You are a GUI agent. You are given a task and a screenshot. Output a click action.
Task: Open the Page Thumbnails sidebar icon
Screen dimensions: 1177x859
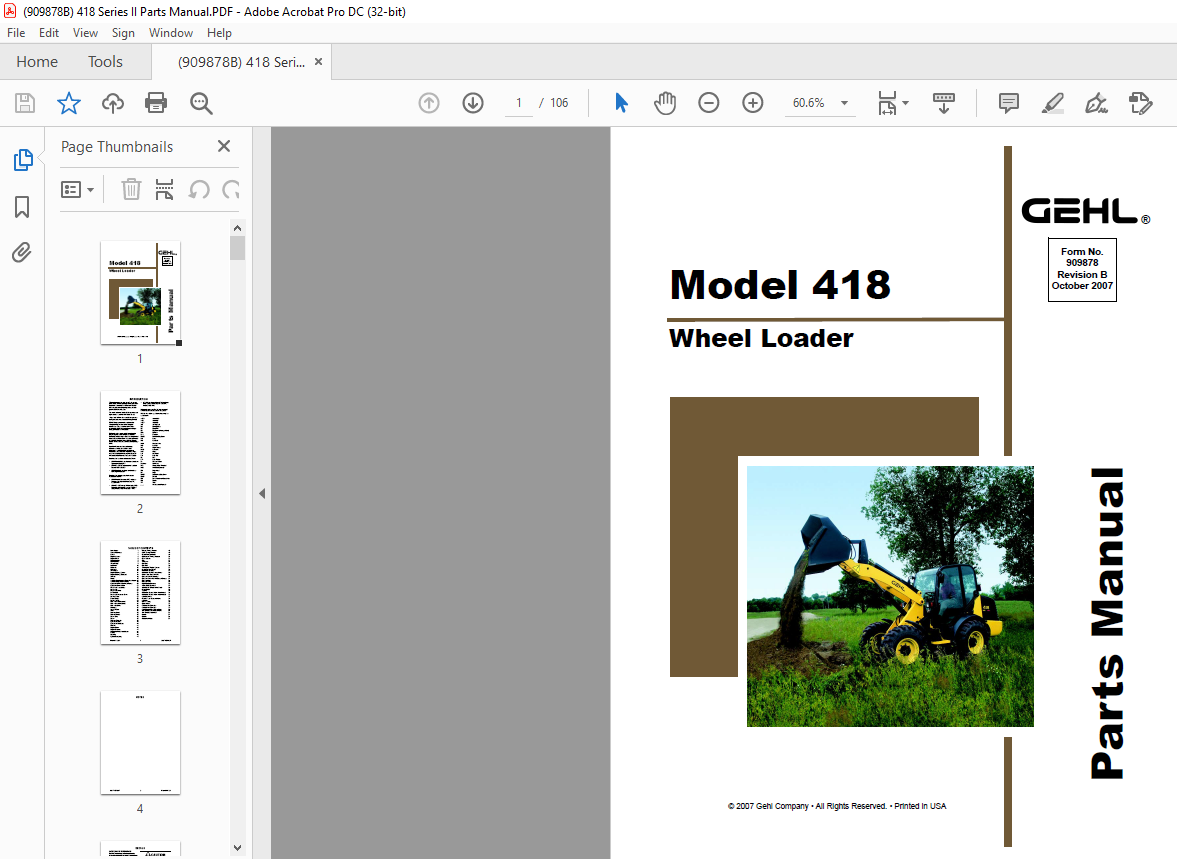point(23,160)
